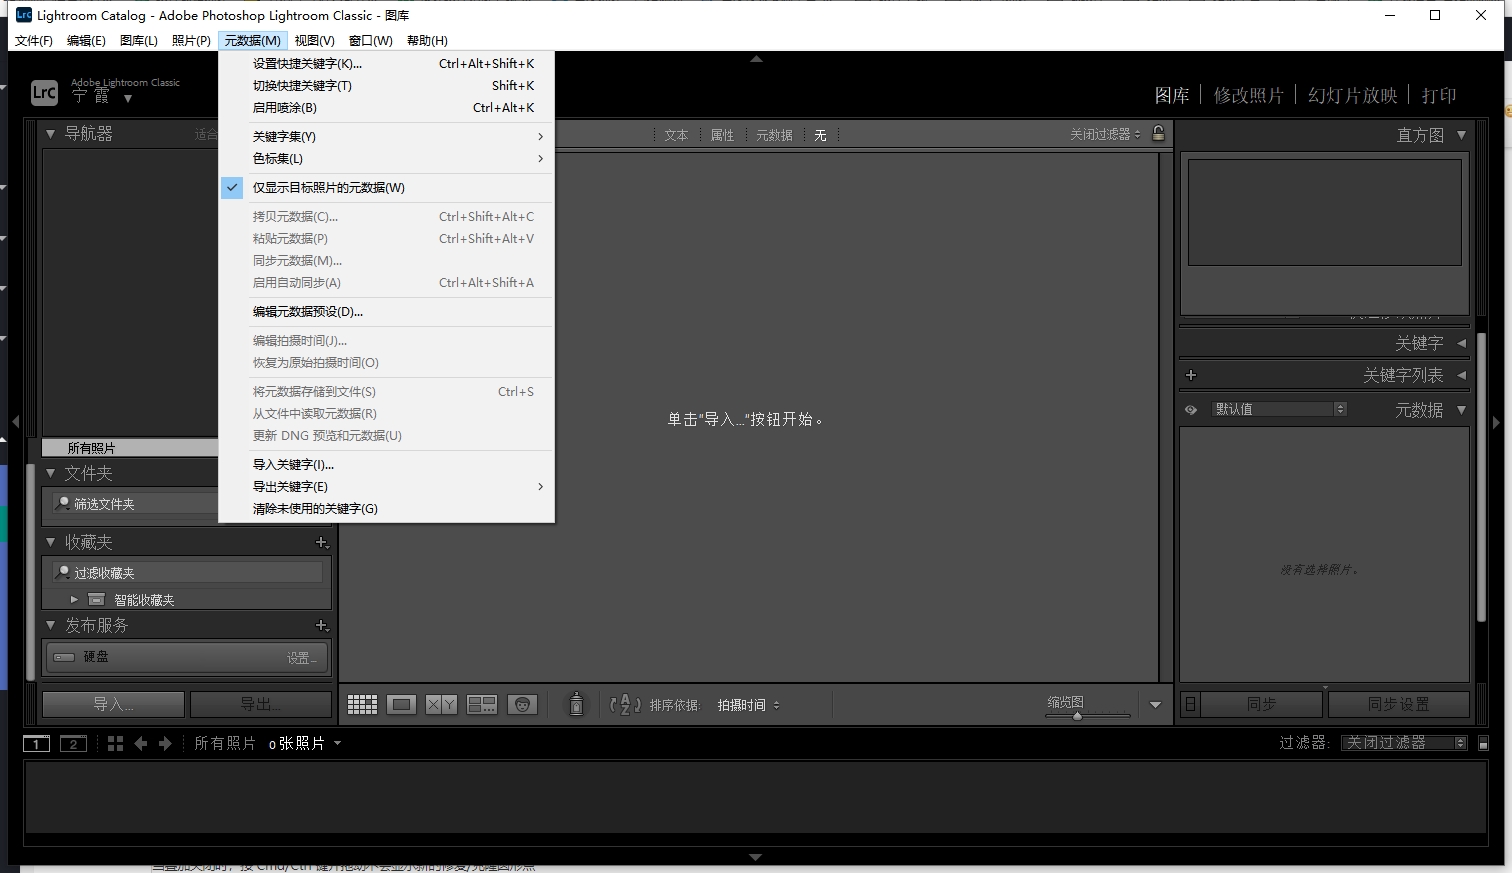Expand the 智能收藏夹 tree triangle
1512x873 pixels.
[x=74, y=599]
